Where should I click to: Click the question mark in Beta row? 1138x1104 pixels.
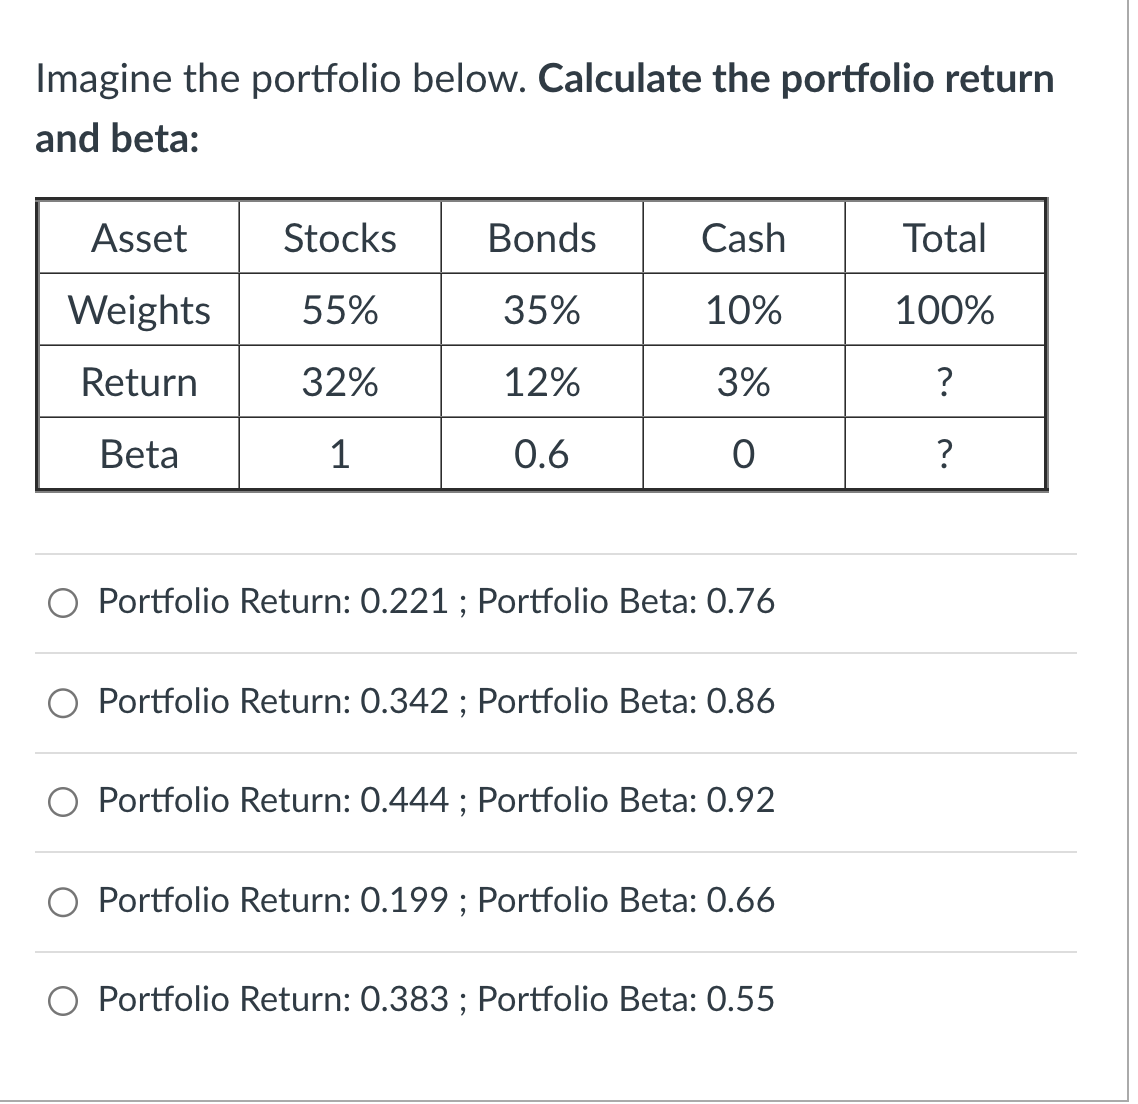[x=944, y=453]
